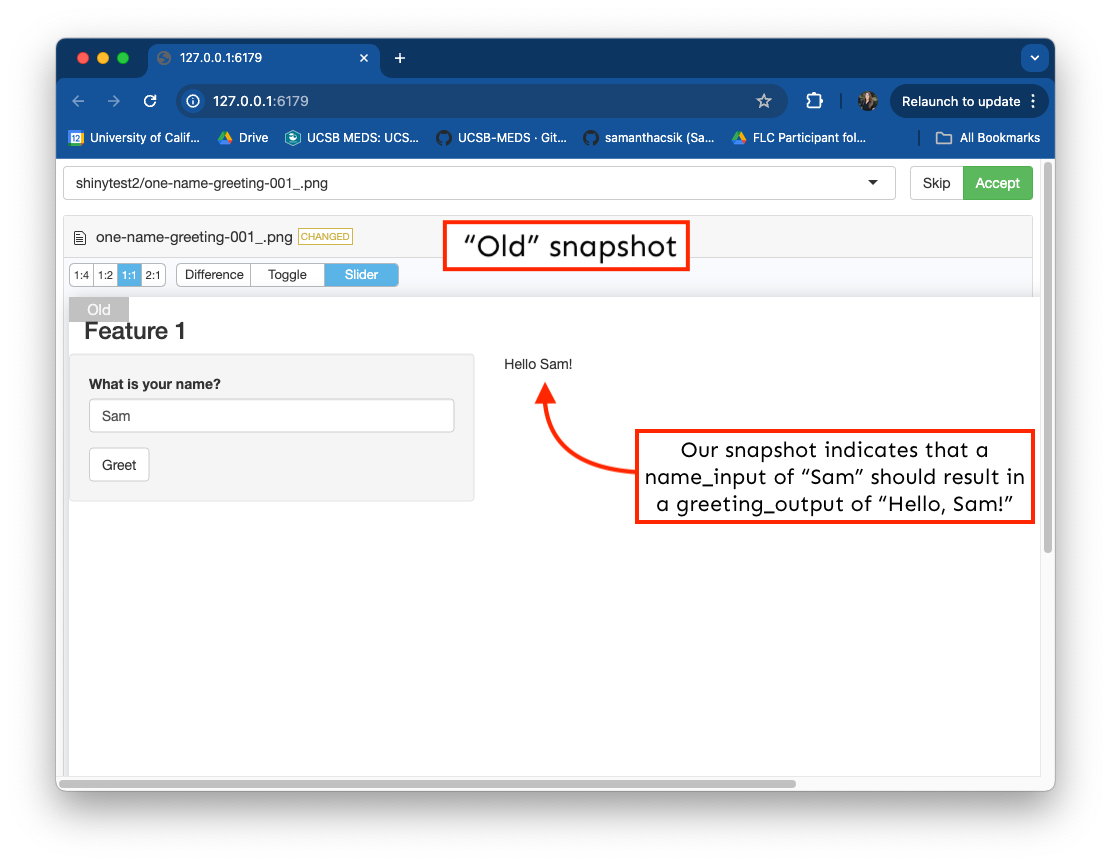1111x865 pixels.
Task: Open the browser extensions puzzle icon
Action: [814, 101]
